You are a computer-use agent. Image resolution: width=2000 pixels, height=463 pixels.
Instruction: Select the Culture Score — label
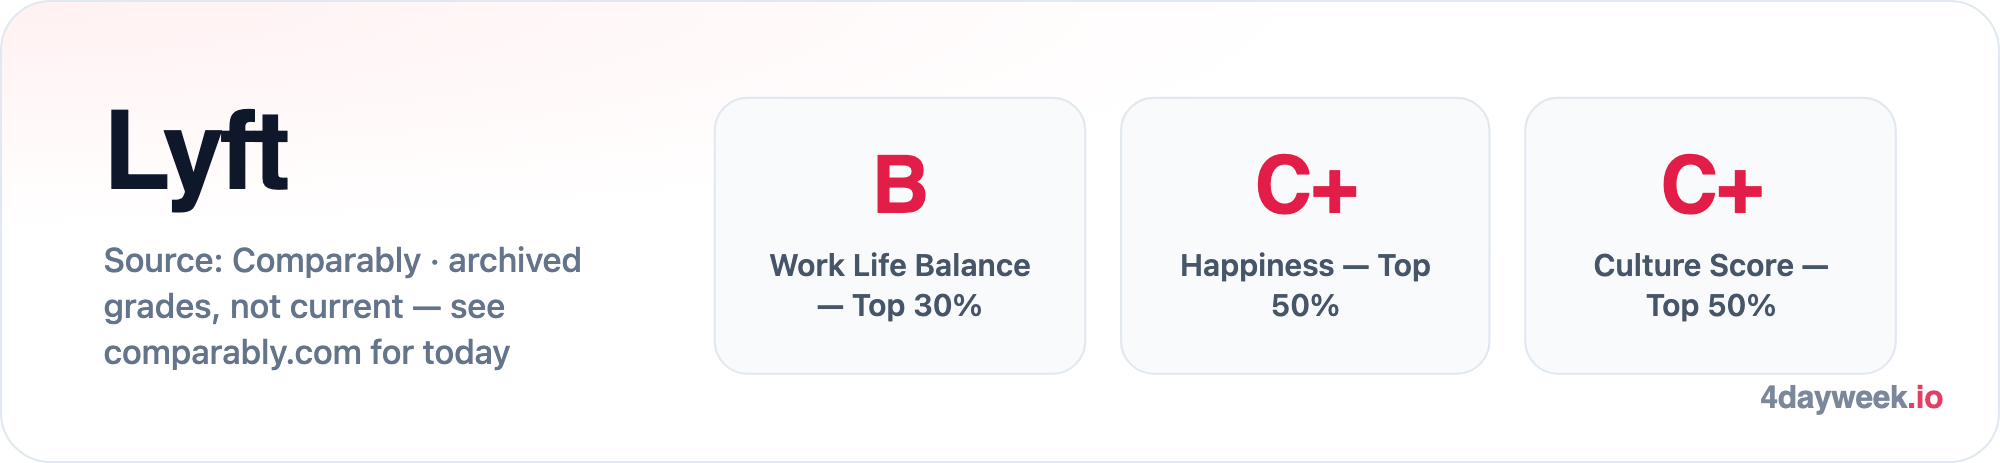tap(1711, 265)
